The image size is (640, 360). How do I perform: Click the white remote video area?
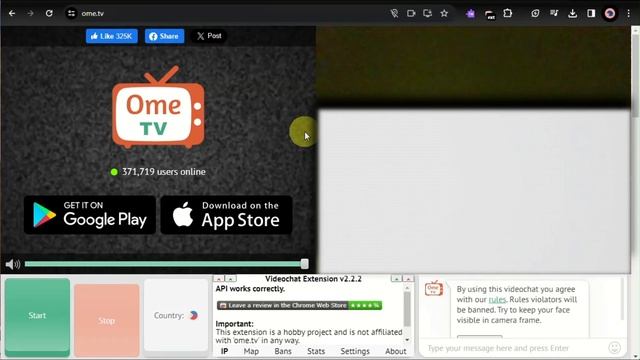coord(473,191)
